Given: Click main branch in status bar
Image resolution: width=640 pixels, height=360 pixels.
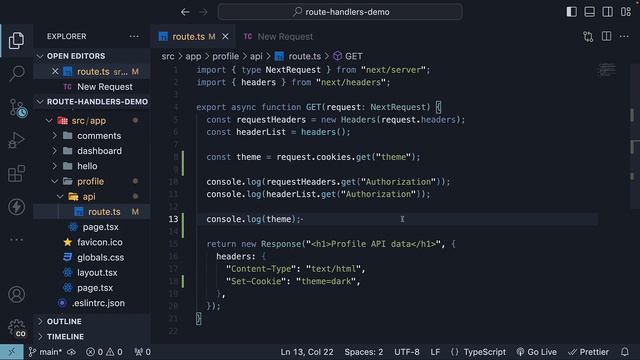Looking at the screenshot, I should (45, 352).
